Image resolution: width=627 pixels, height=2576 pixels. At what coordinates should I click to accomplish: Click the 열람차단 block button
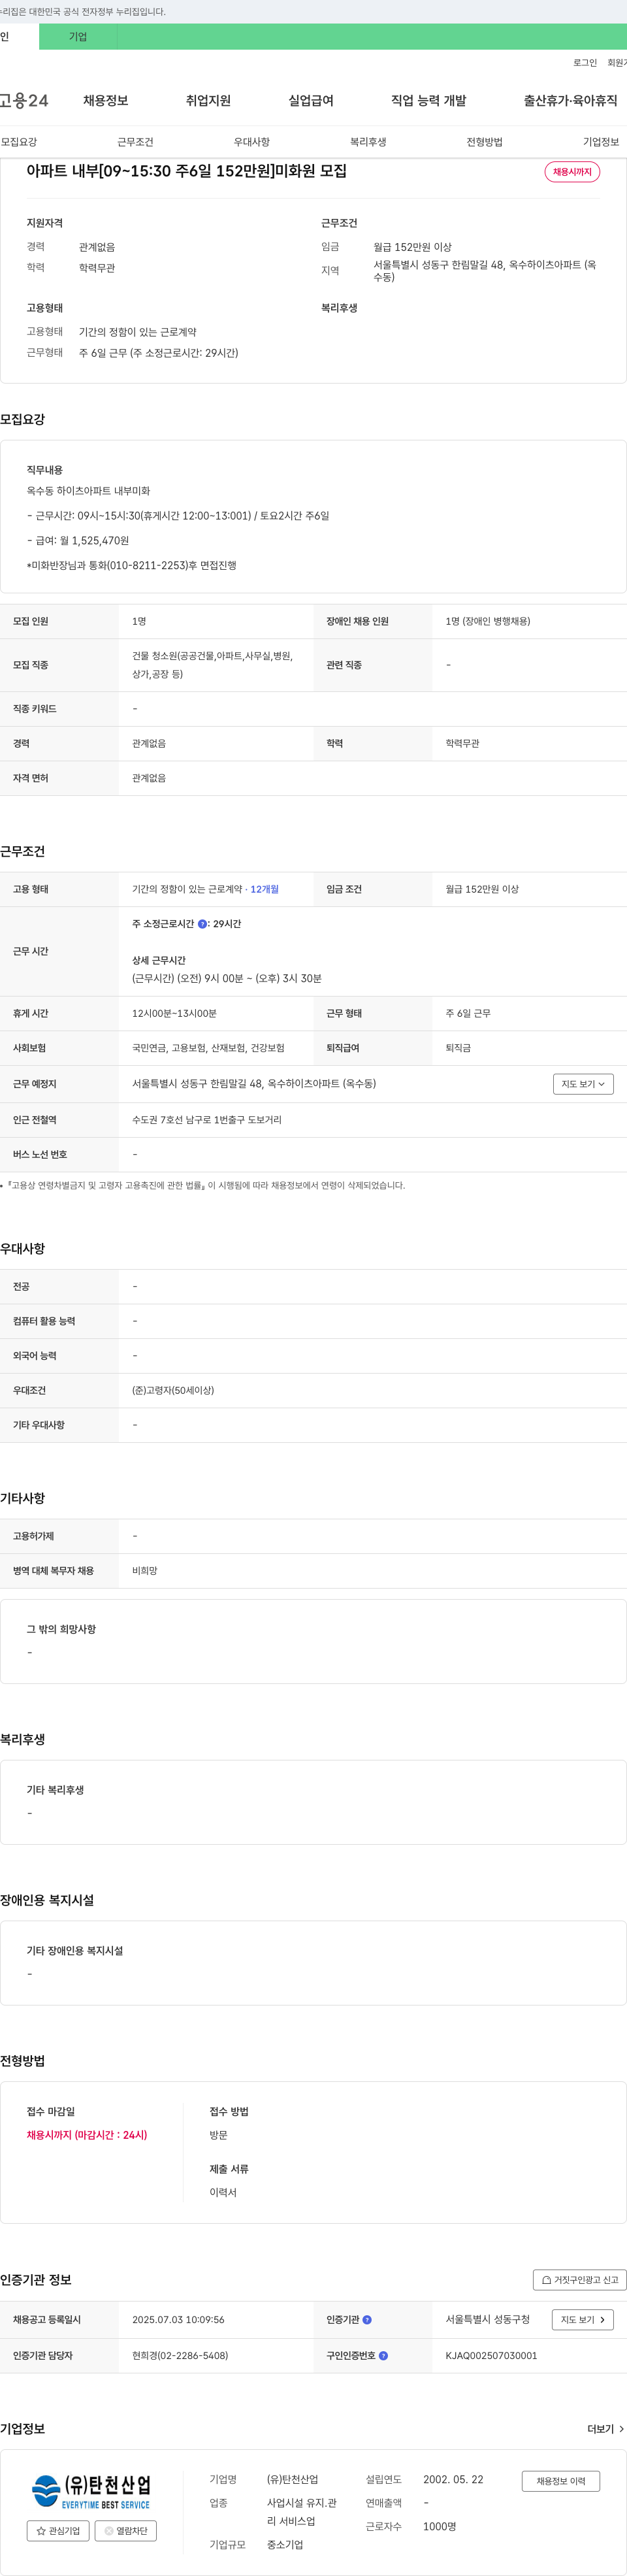[126, 2530]
